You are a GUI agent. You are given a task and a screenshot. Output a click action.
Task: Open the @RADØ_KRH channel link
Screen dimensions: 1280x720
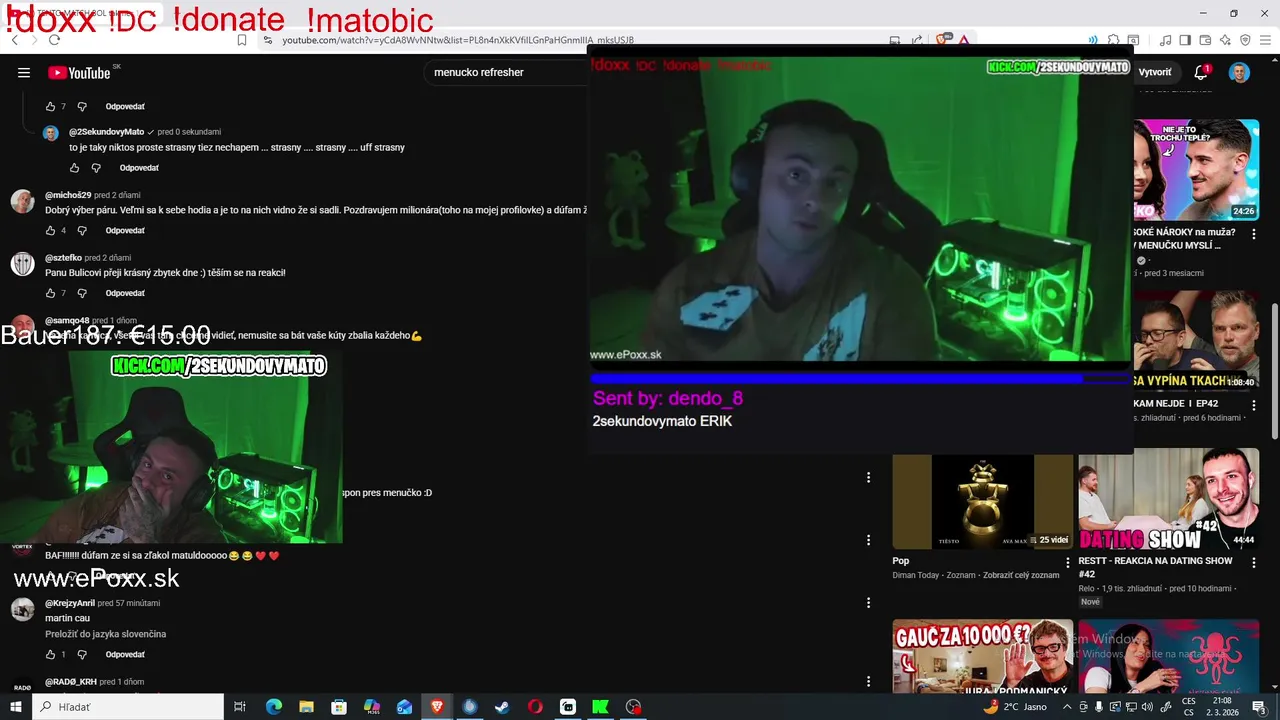click(x=71, y=682)
